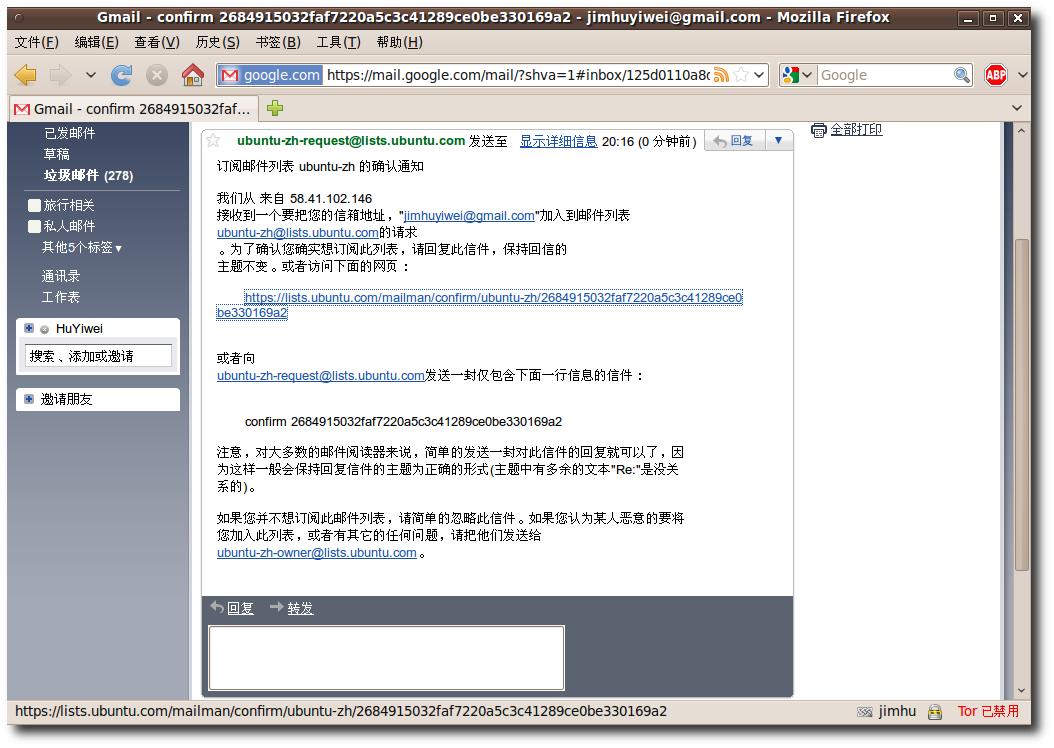Click the jimhu status bar icon
Image resolution: width=1054 pixels, height=748 pixels.
pos(864,712)
